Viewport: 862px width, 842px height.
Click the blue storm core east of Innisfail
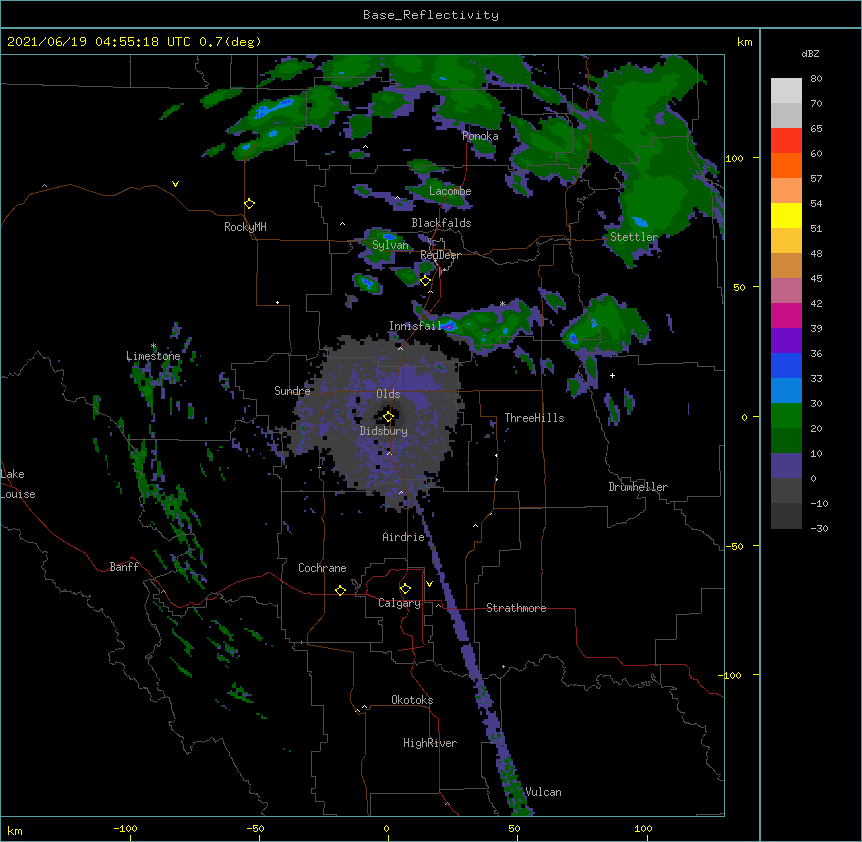[x=450, y=325]
